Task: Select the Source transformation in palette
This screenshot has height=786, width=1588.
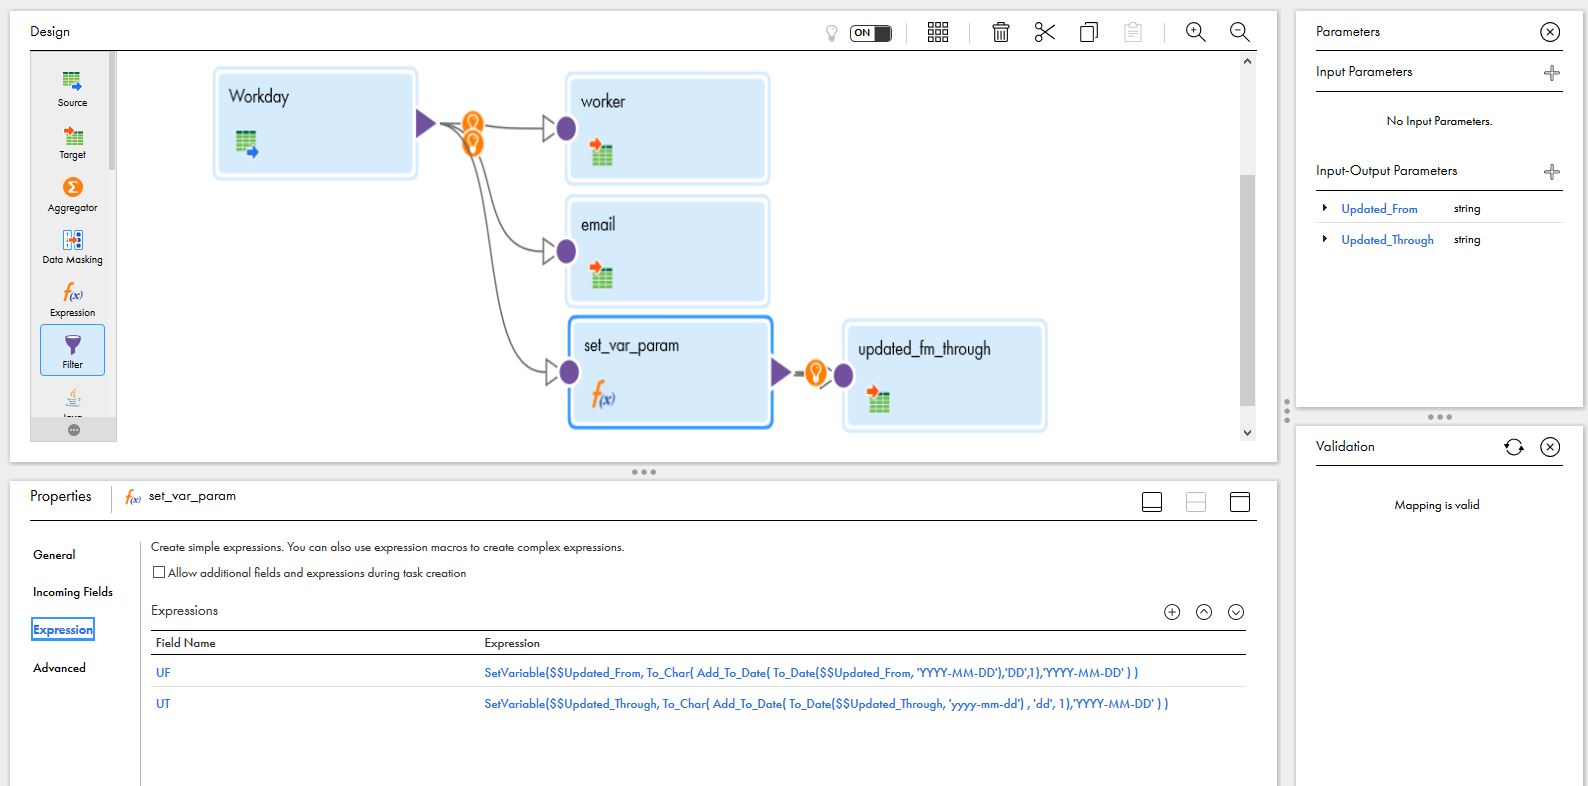Action: point(72,88)
